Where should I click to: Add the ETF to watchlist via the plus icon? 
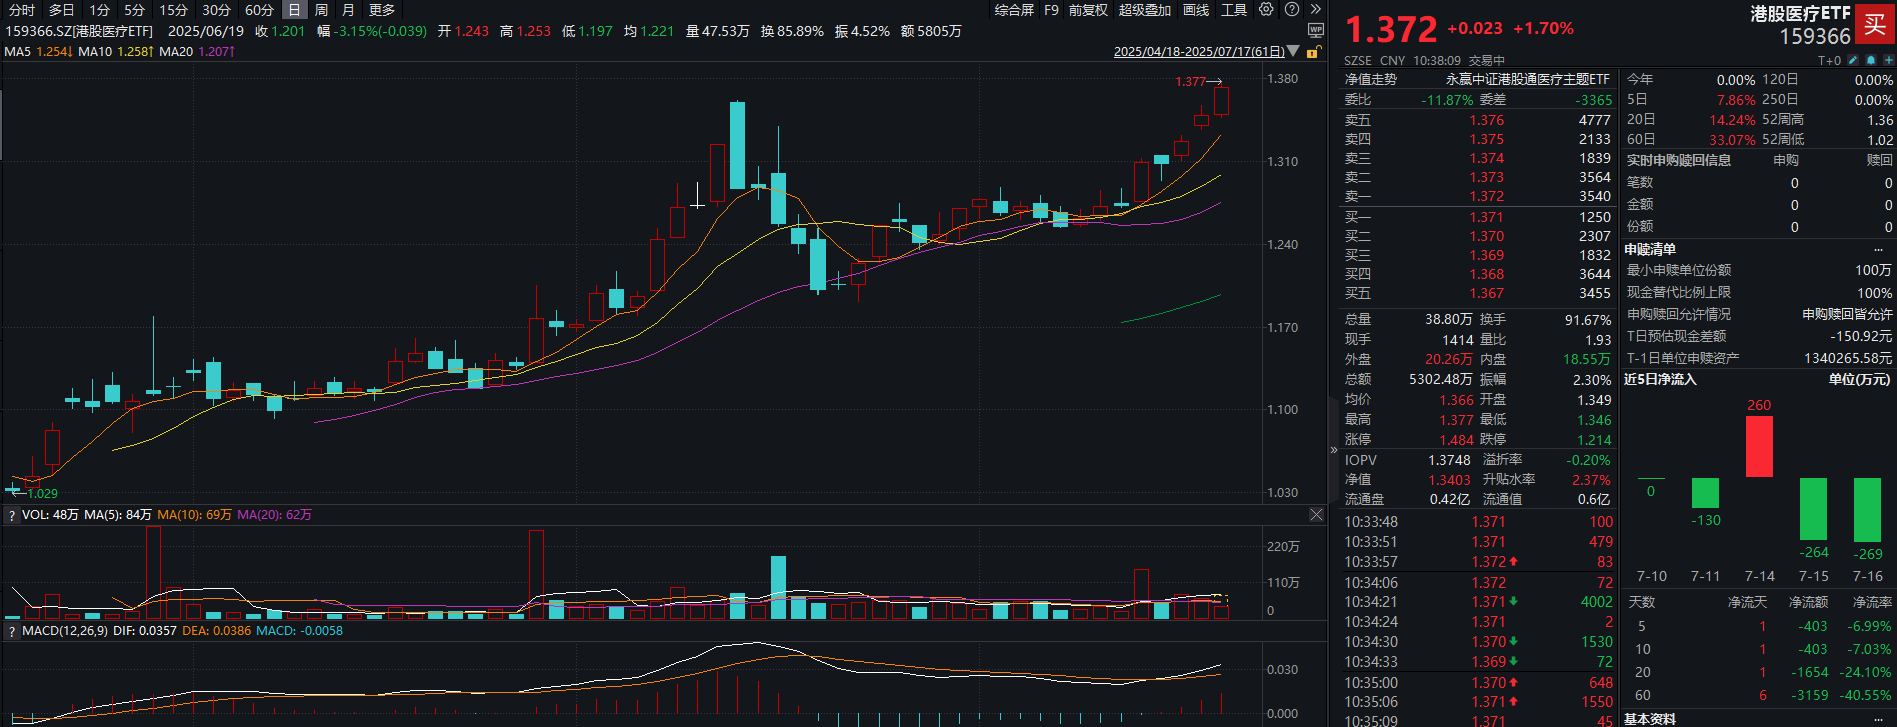point(1888,60)
